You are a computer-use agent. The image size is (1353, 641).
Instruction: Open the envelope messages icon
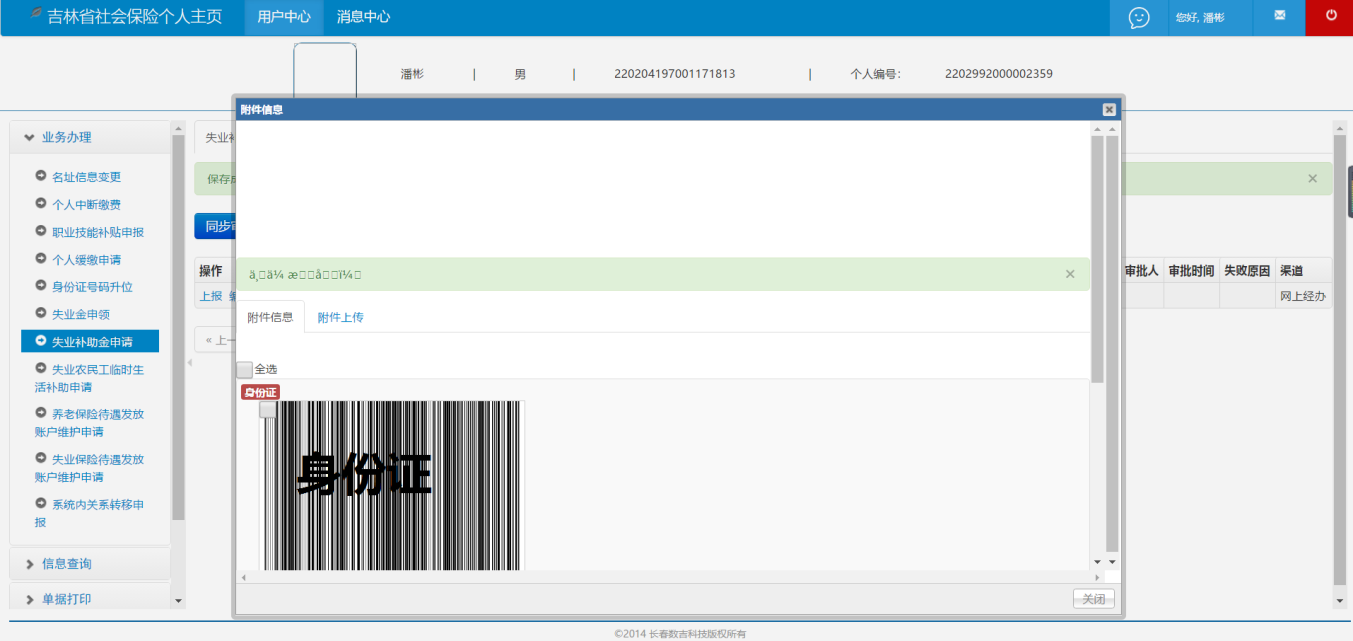(x=1279, y=16)
